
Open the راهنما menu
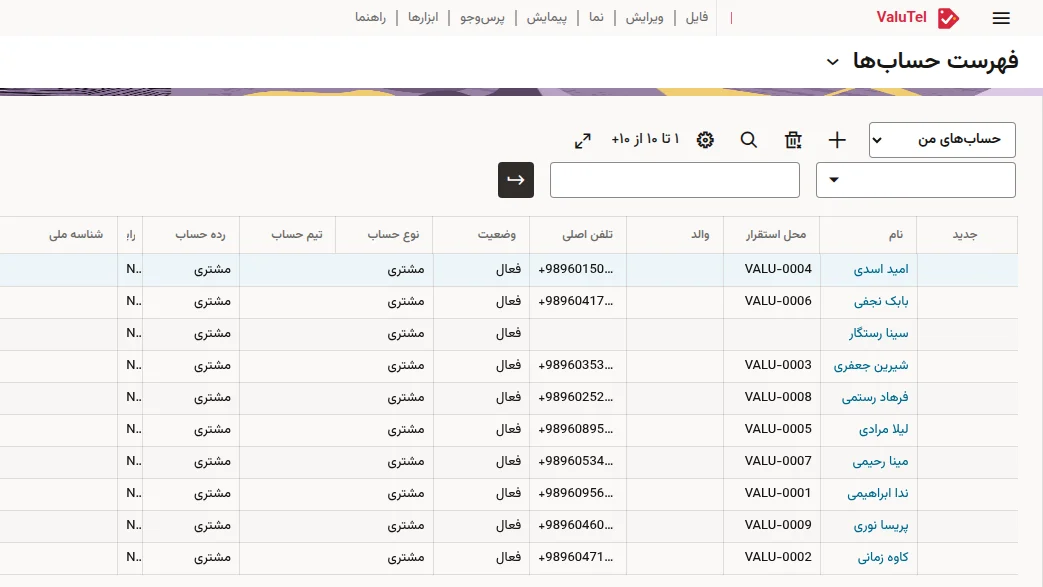(371, 17)
